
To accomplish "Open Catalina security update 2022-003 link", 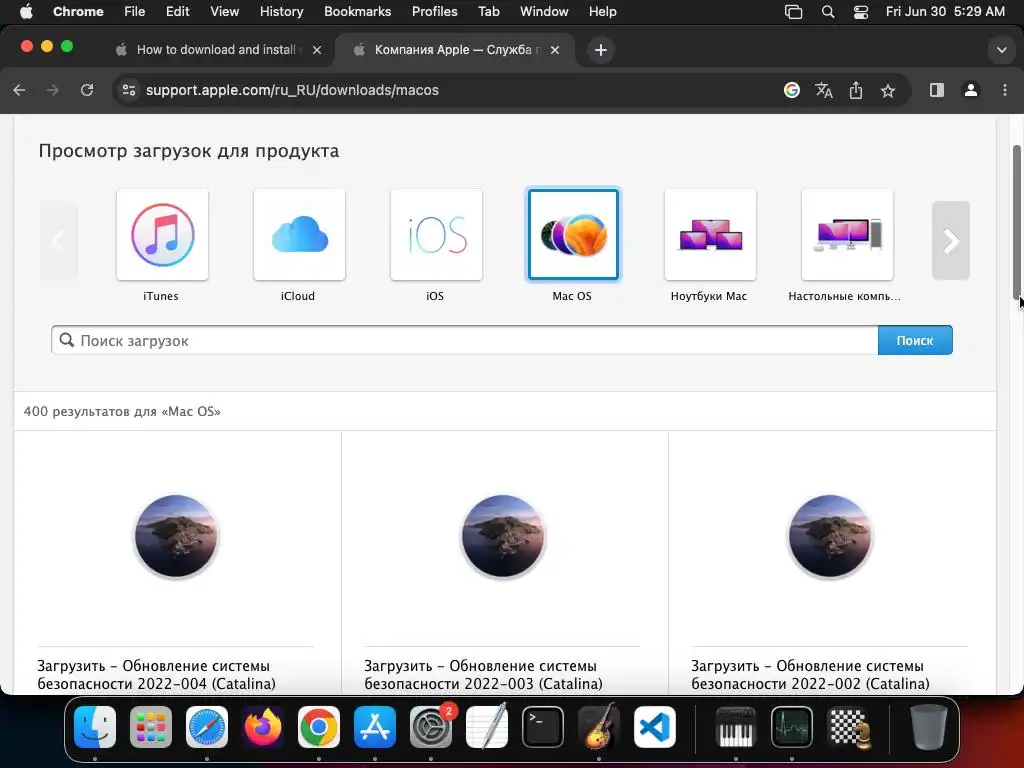I will (x=483, y=675).
